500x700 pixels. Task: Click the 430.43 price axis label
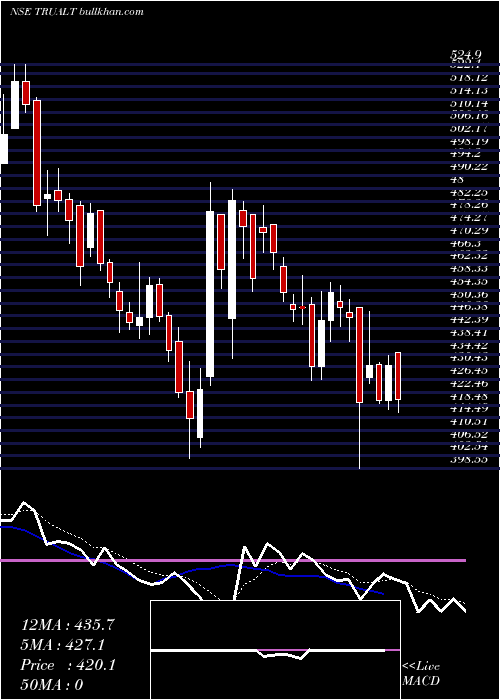click(x=469, y=358)
